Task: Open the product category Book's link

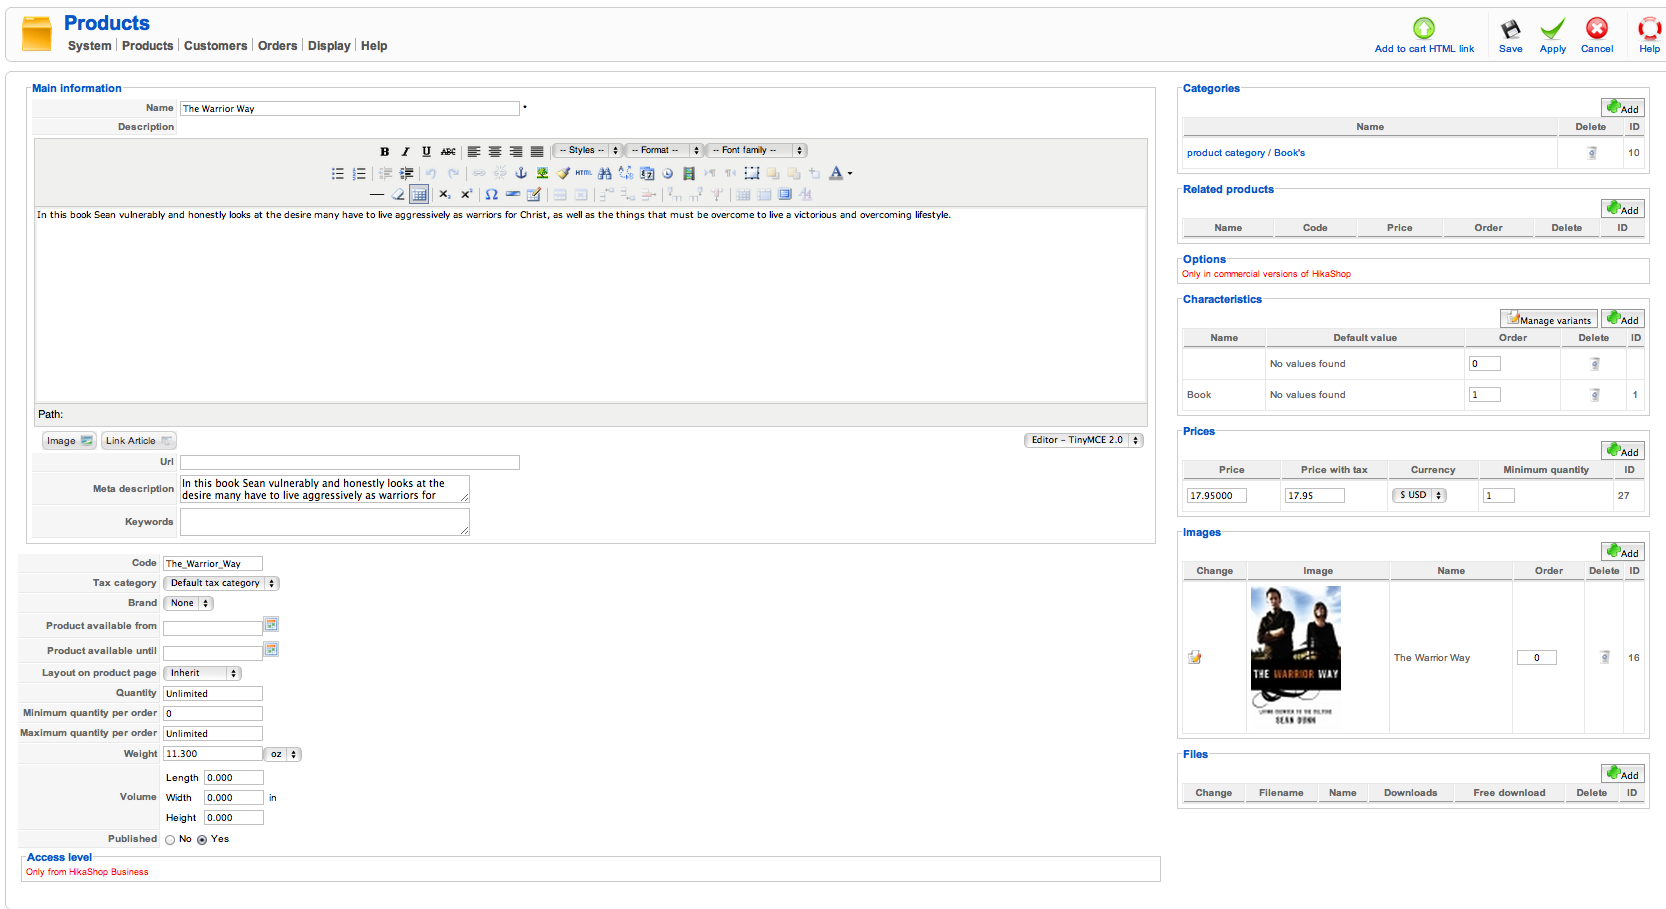Action: (1245, 153)
